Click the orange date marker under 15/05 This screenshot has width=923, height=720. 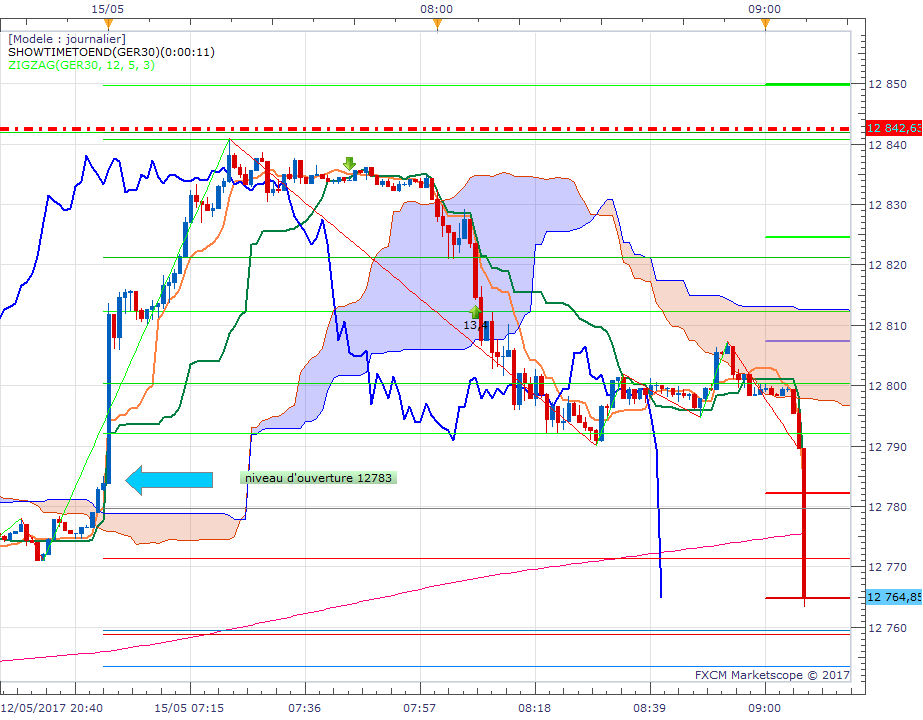point(108,24)
